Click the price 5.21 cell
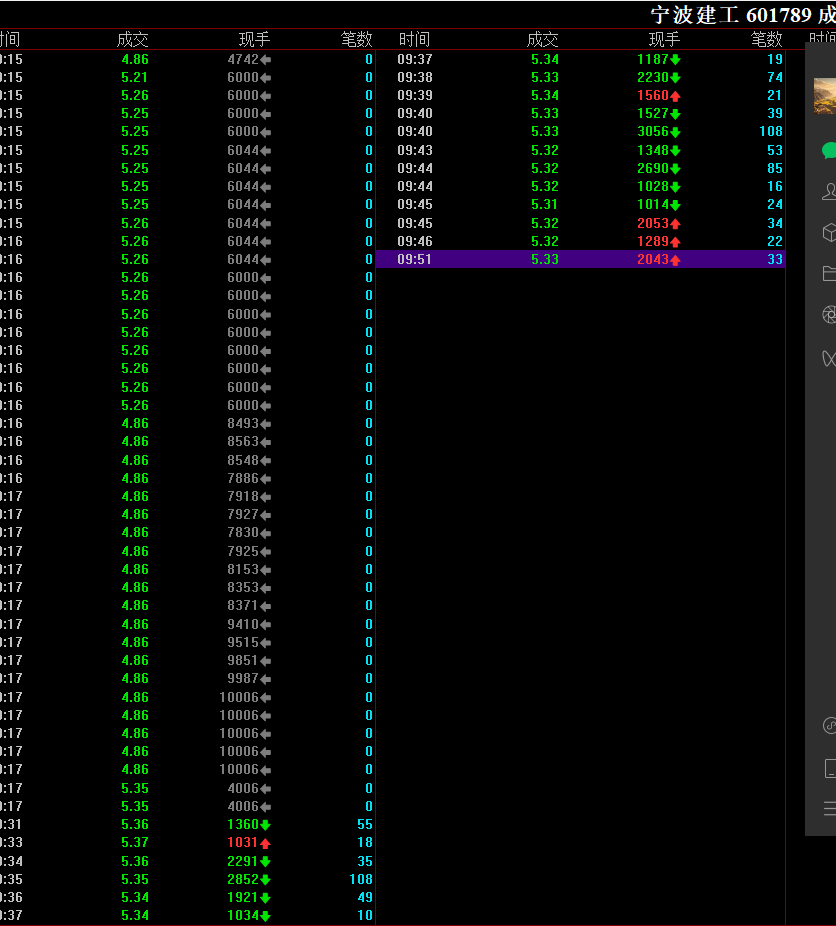 [135, 77]
